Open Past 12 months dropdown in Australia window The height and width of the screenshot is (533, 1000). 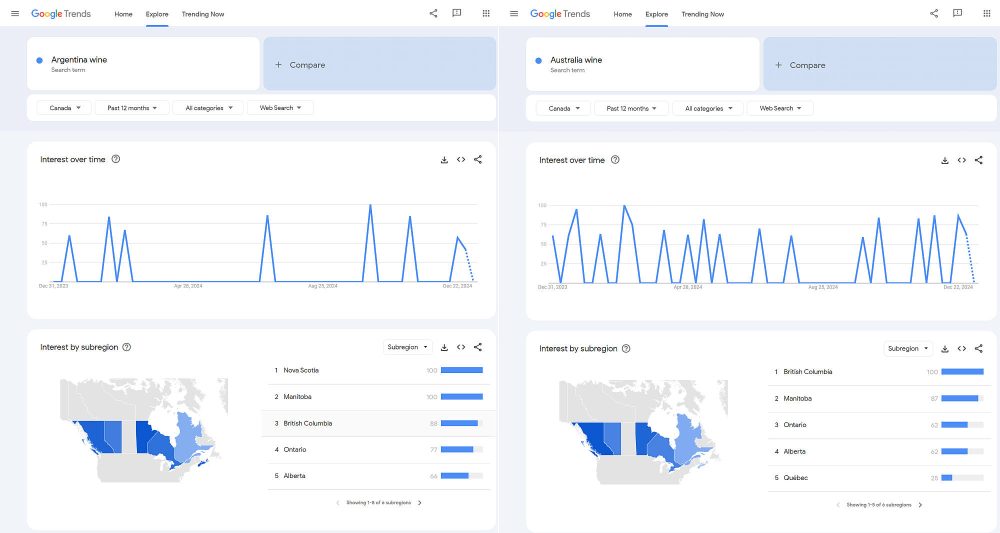coord(631,108)
